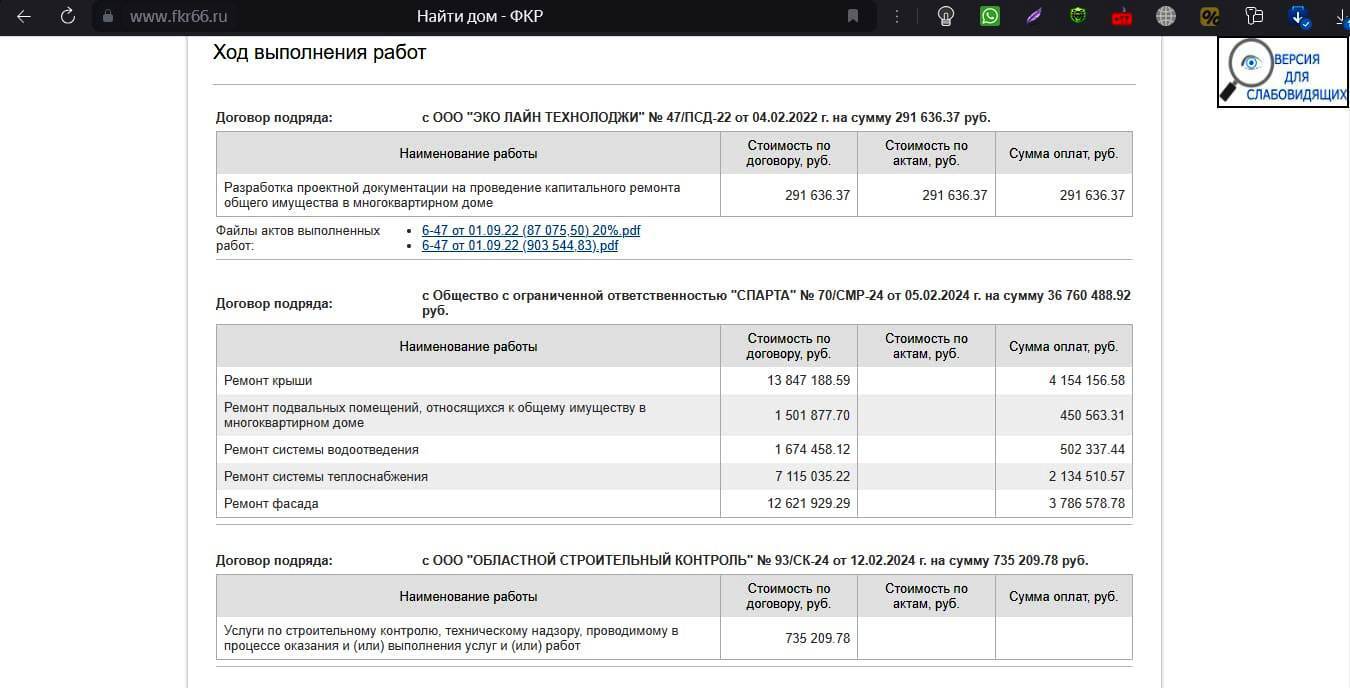Open file 6-47 от 01.09.22 (87 075,50) 20%.pdf
This screenshot has width=1350, height=688.
pos(531,230)
